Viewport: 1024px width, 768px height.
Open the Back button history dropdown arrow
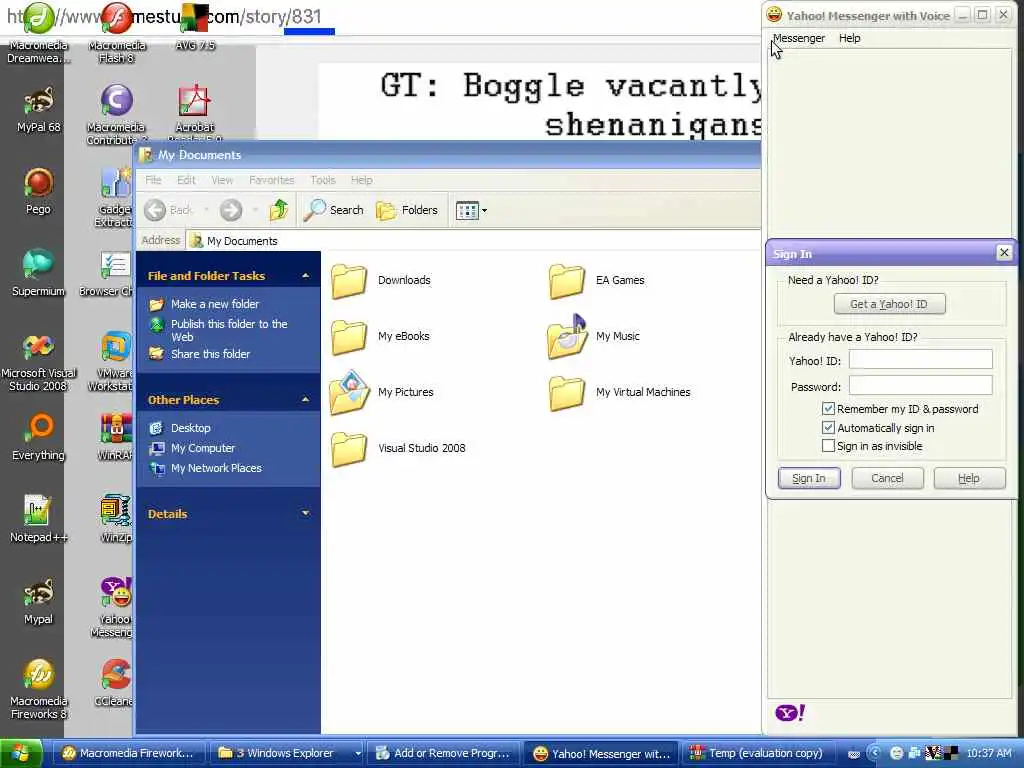[206, 210]
